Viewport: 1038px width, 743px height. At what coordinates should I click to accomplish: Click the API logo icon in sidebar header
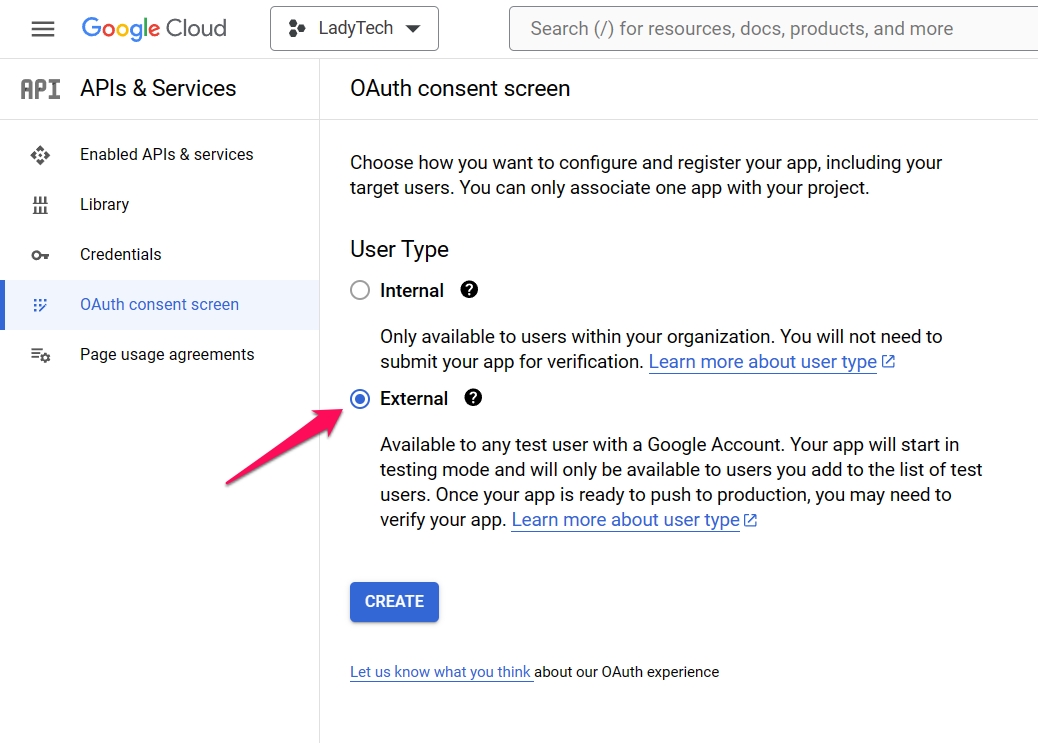[x=40, y=89]
